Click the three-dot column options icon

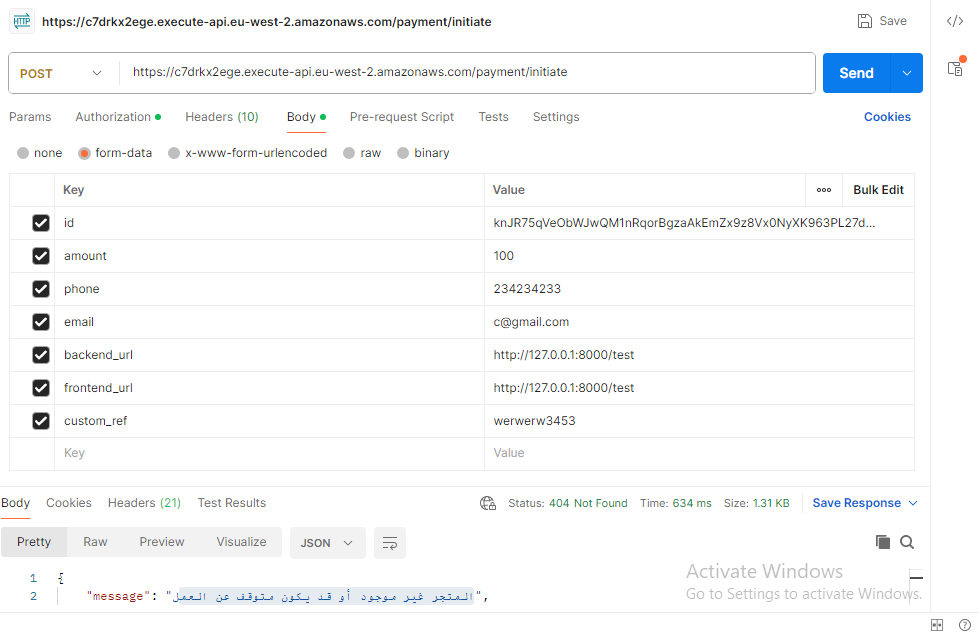[824, 190]
